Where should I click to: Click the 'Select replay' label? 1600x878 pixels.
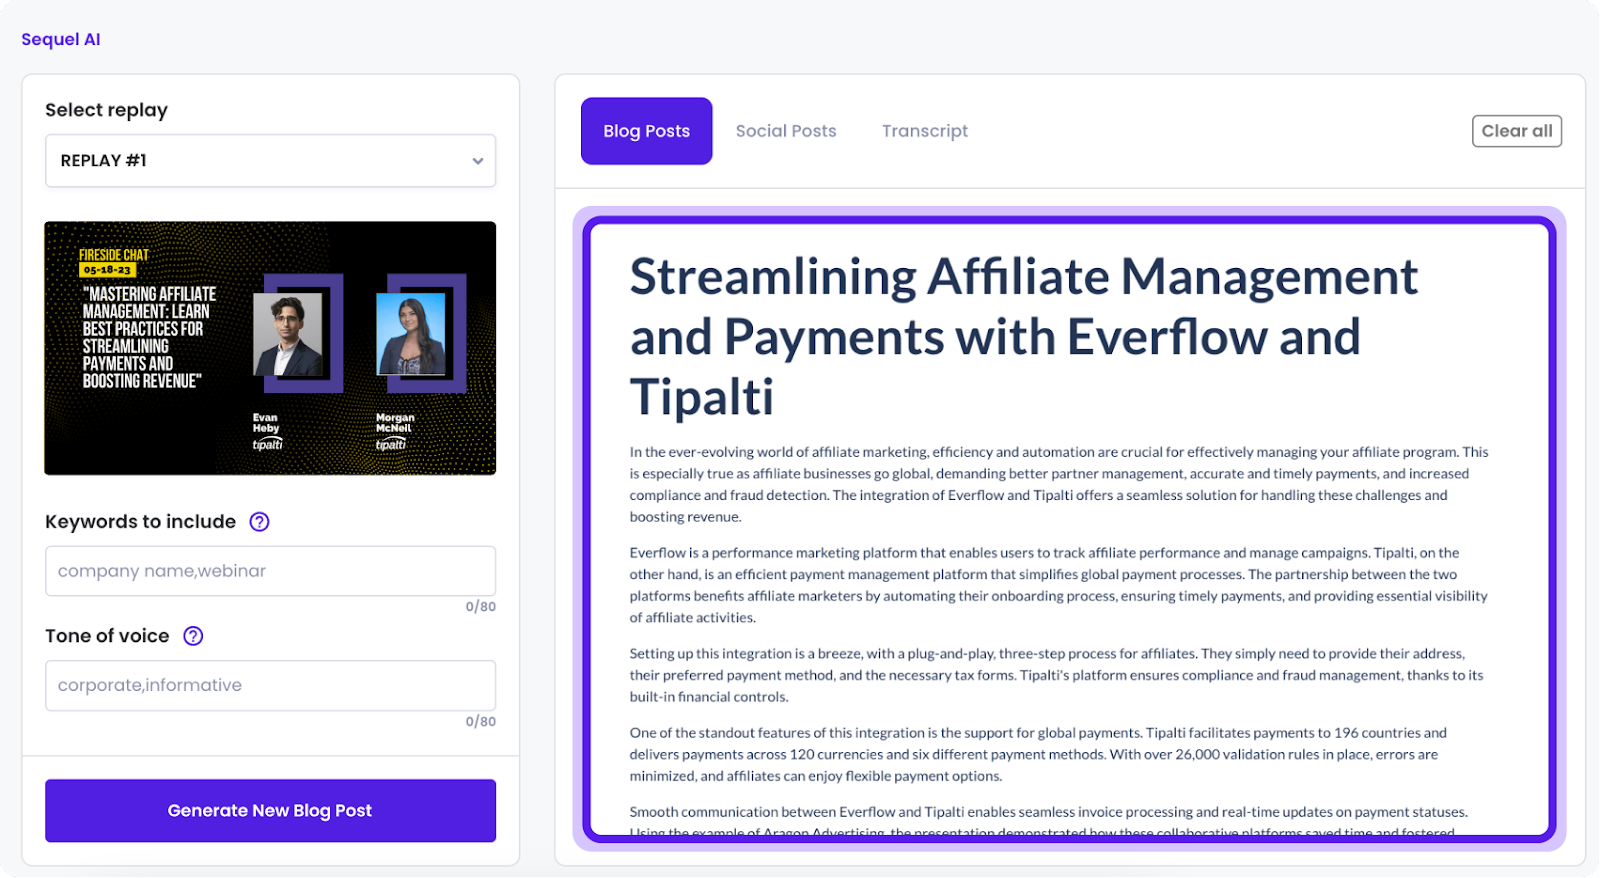coord(106,110)
